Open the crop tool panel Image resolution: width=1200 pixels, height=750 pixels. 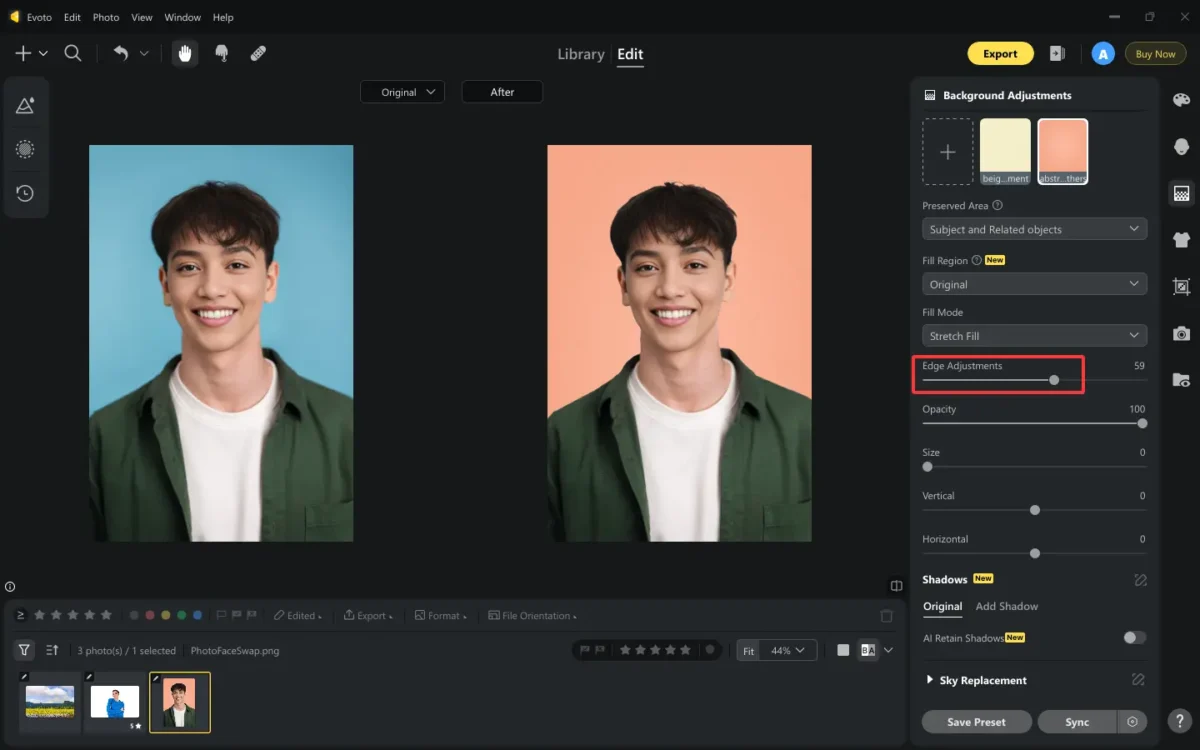pyautogui.click(x=1181, y=286)
